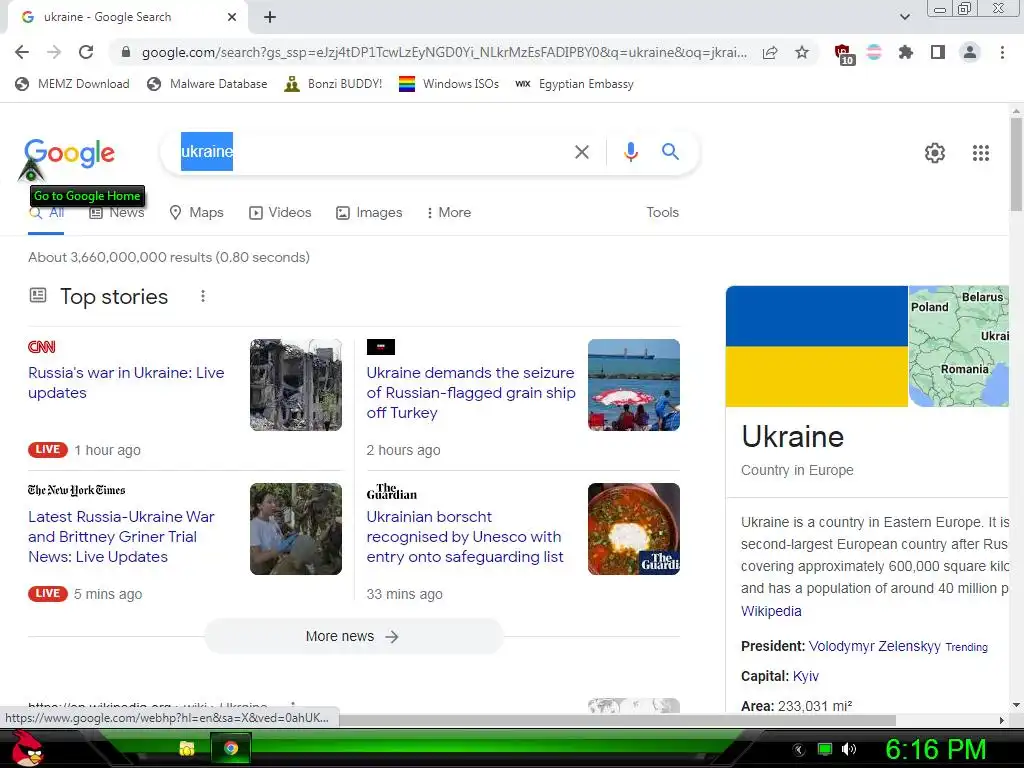Open the Google apps grid
Screen dimensions: 1024x768
coord(980,153)
